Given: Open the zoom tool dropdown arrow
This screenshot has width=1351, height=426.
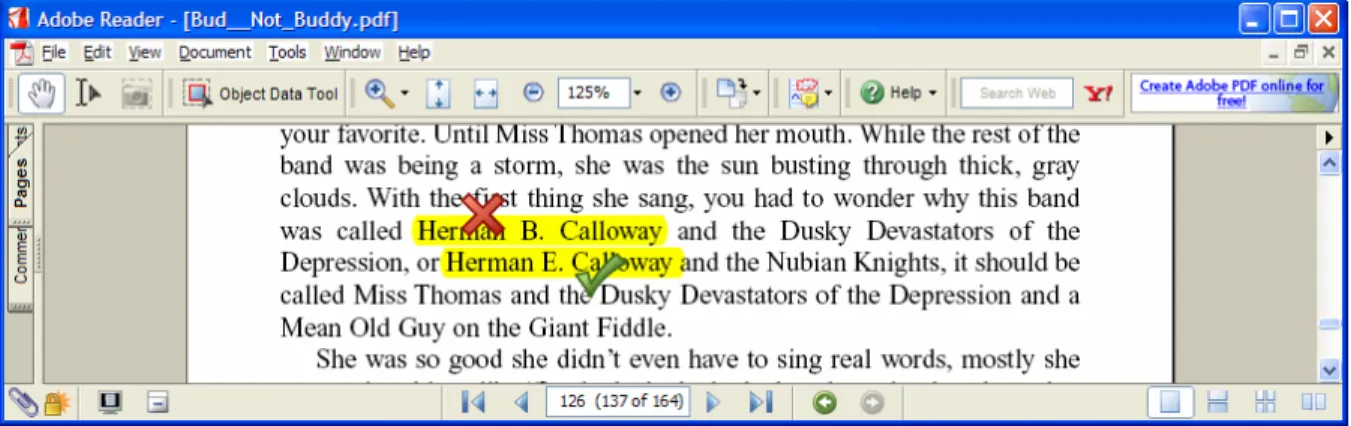Looking at the screenshot, I should point(405,93).
